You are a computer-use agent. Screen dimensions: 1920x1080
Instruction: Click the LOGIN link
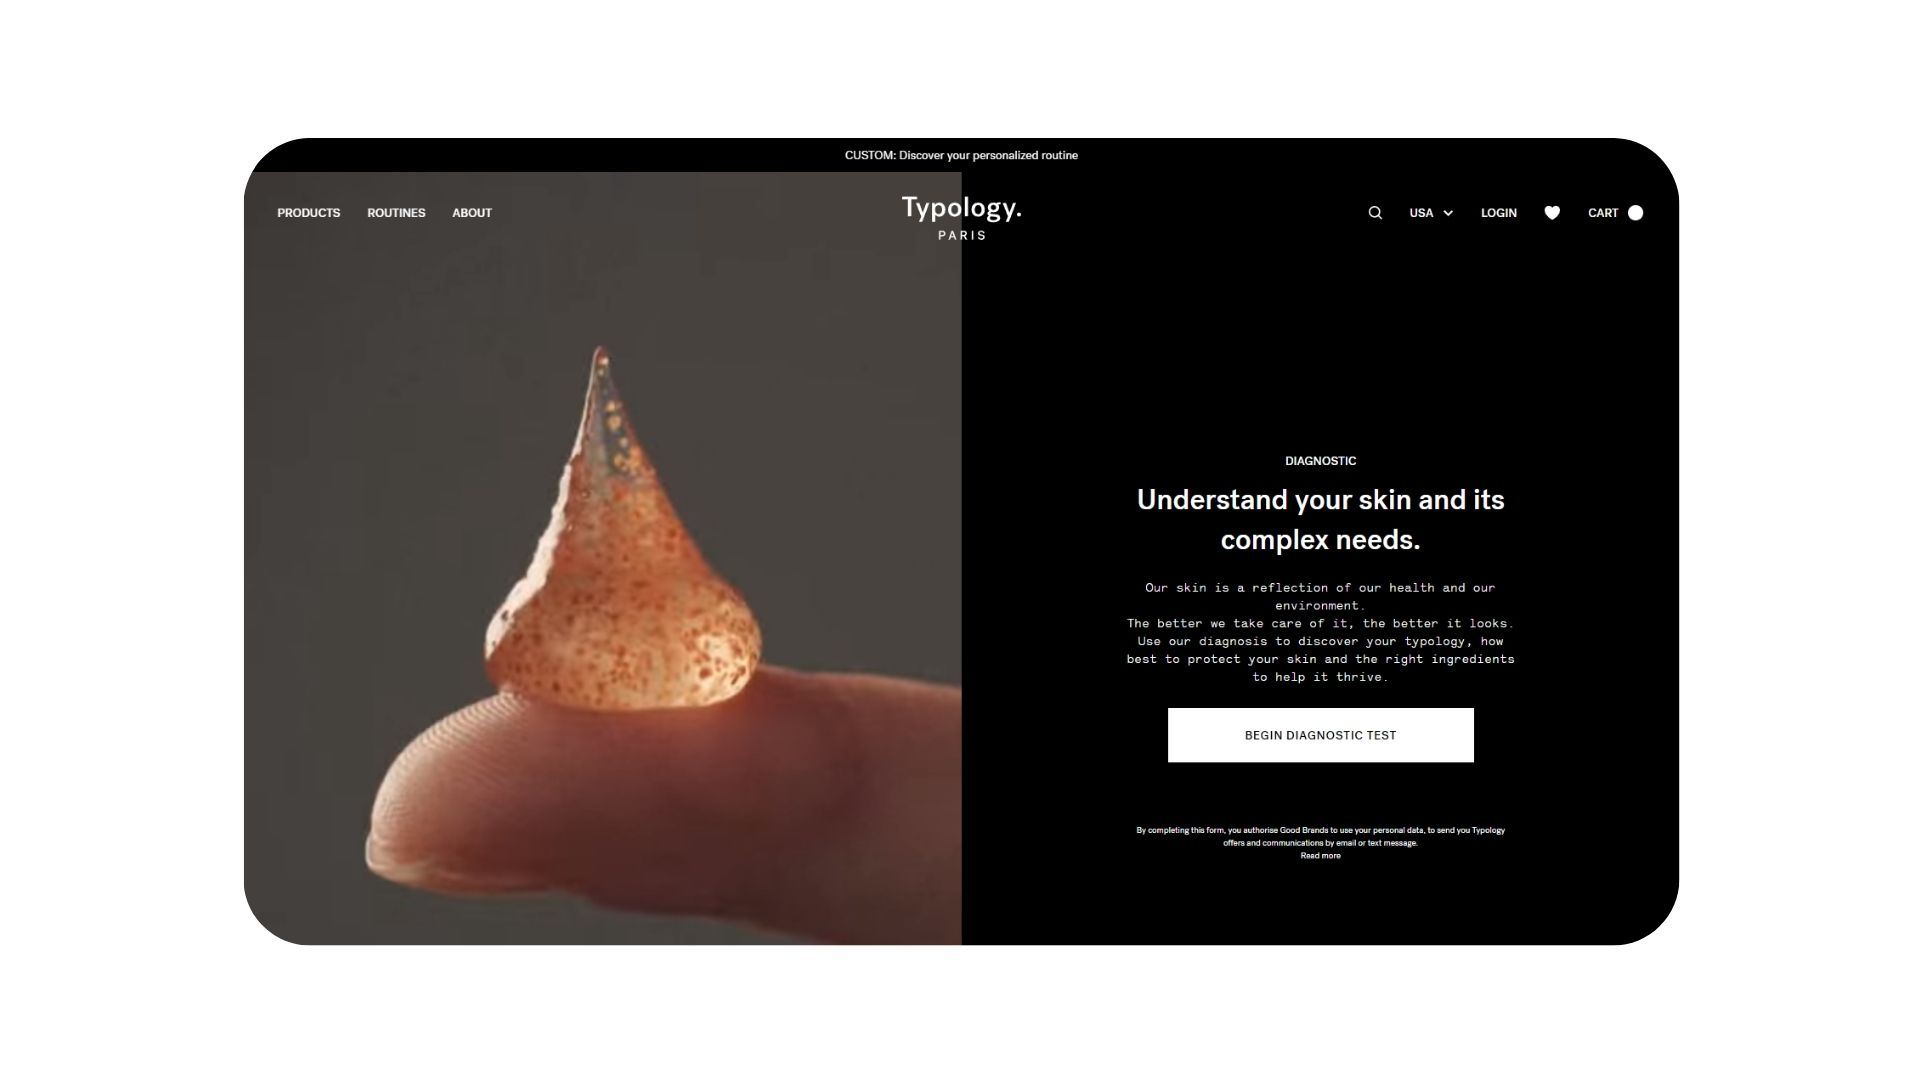tap(1498, 213)
